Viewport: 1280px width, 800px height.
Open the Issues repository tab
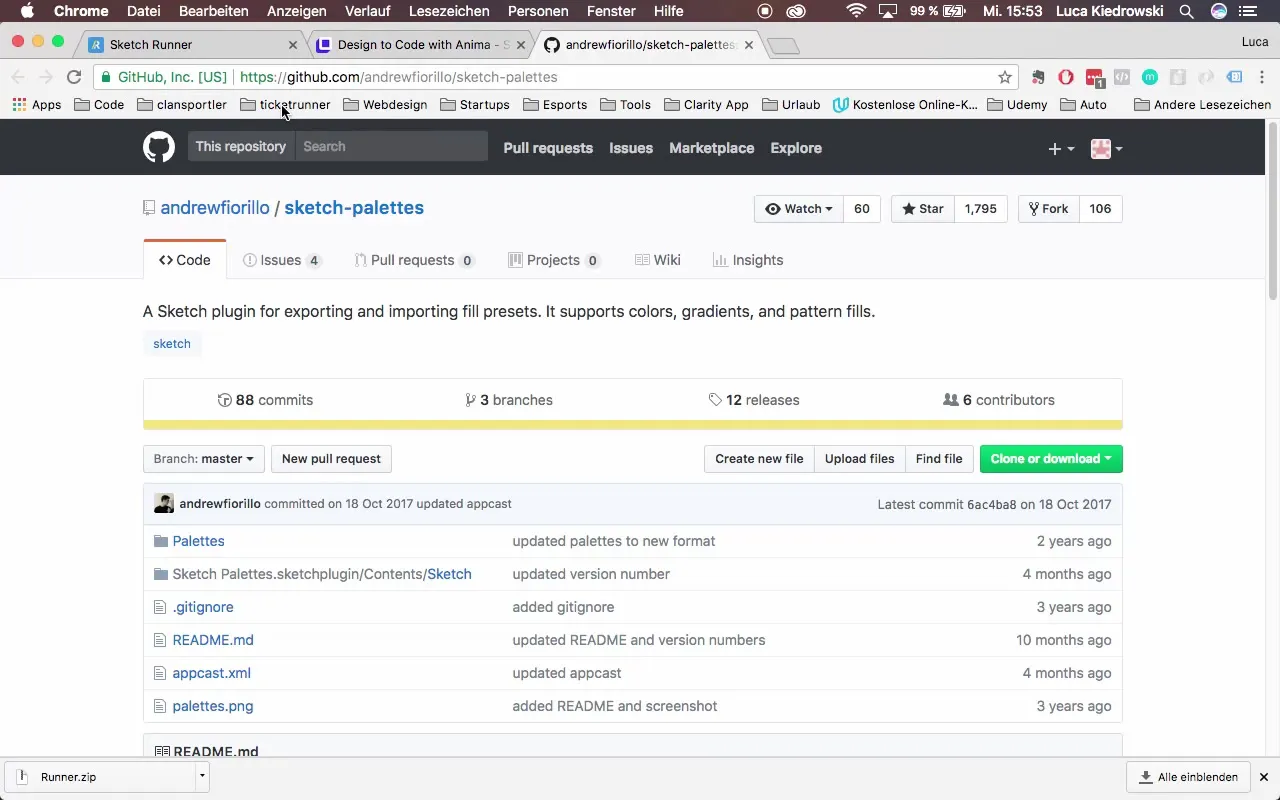(x=282, y=260)
